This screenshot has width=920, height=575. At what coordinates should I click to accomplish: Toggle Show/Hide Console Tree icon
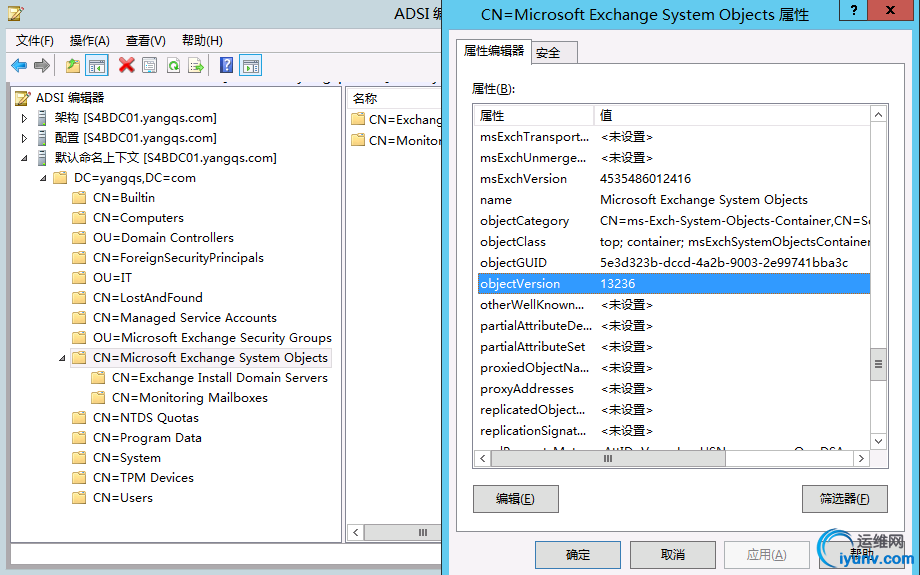click(x=97, y=65)
